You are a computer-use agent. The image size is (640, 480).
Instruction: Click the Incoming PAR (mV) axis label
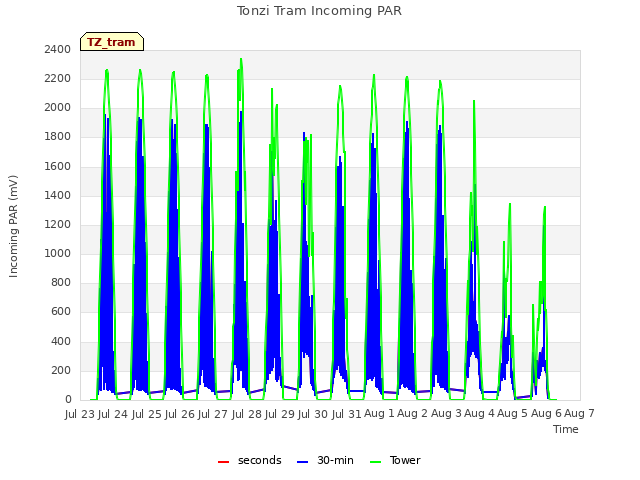tap(13, 227)
